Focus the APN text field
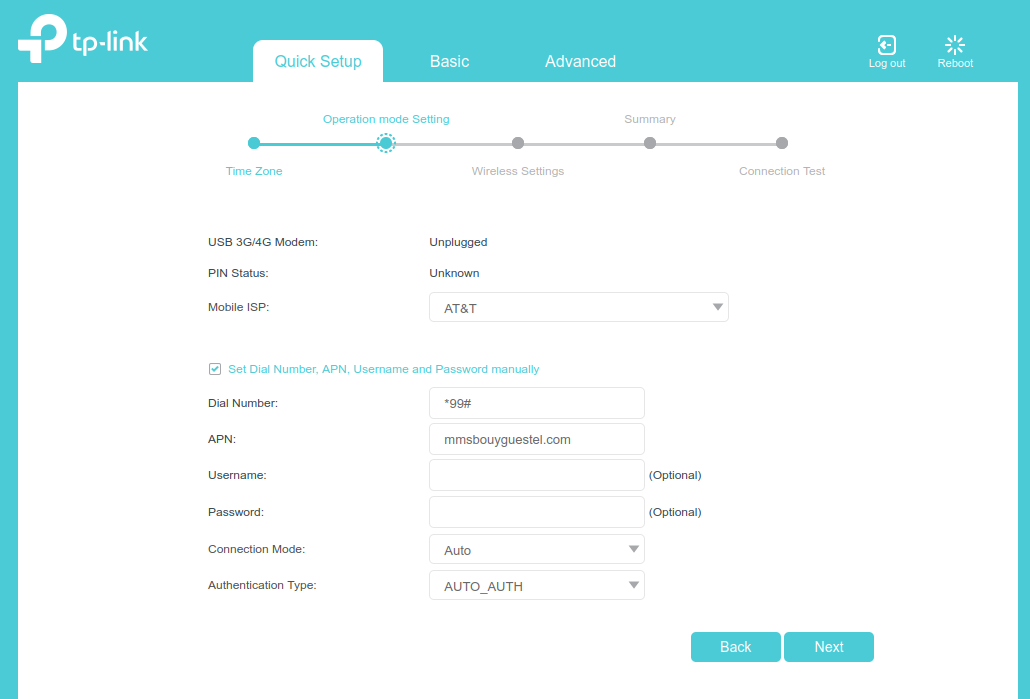 pos(536,439)
